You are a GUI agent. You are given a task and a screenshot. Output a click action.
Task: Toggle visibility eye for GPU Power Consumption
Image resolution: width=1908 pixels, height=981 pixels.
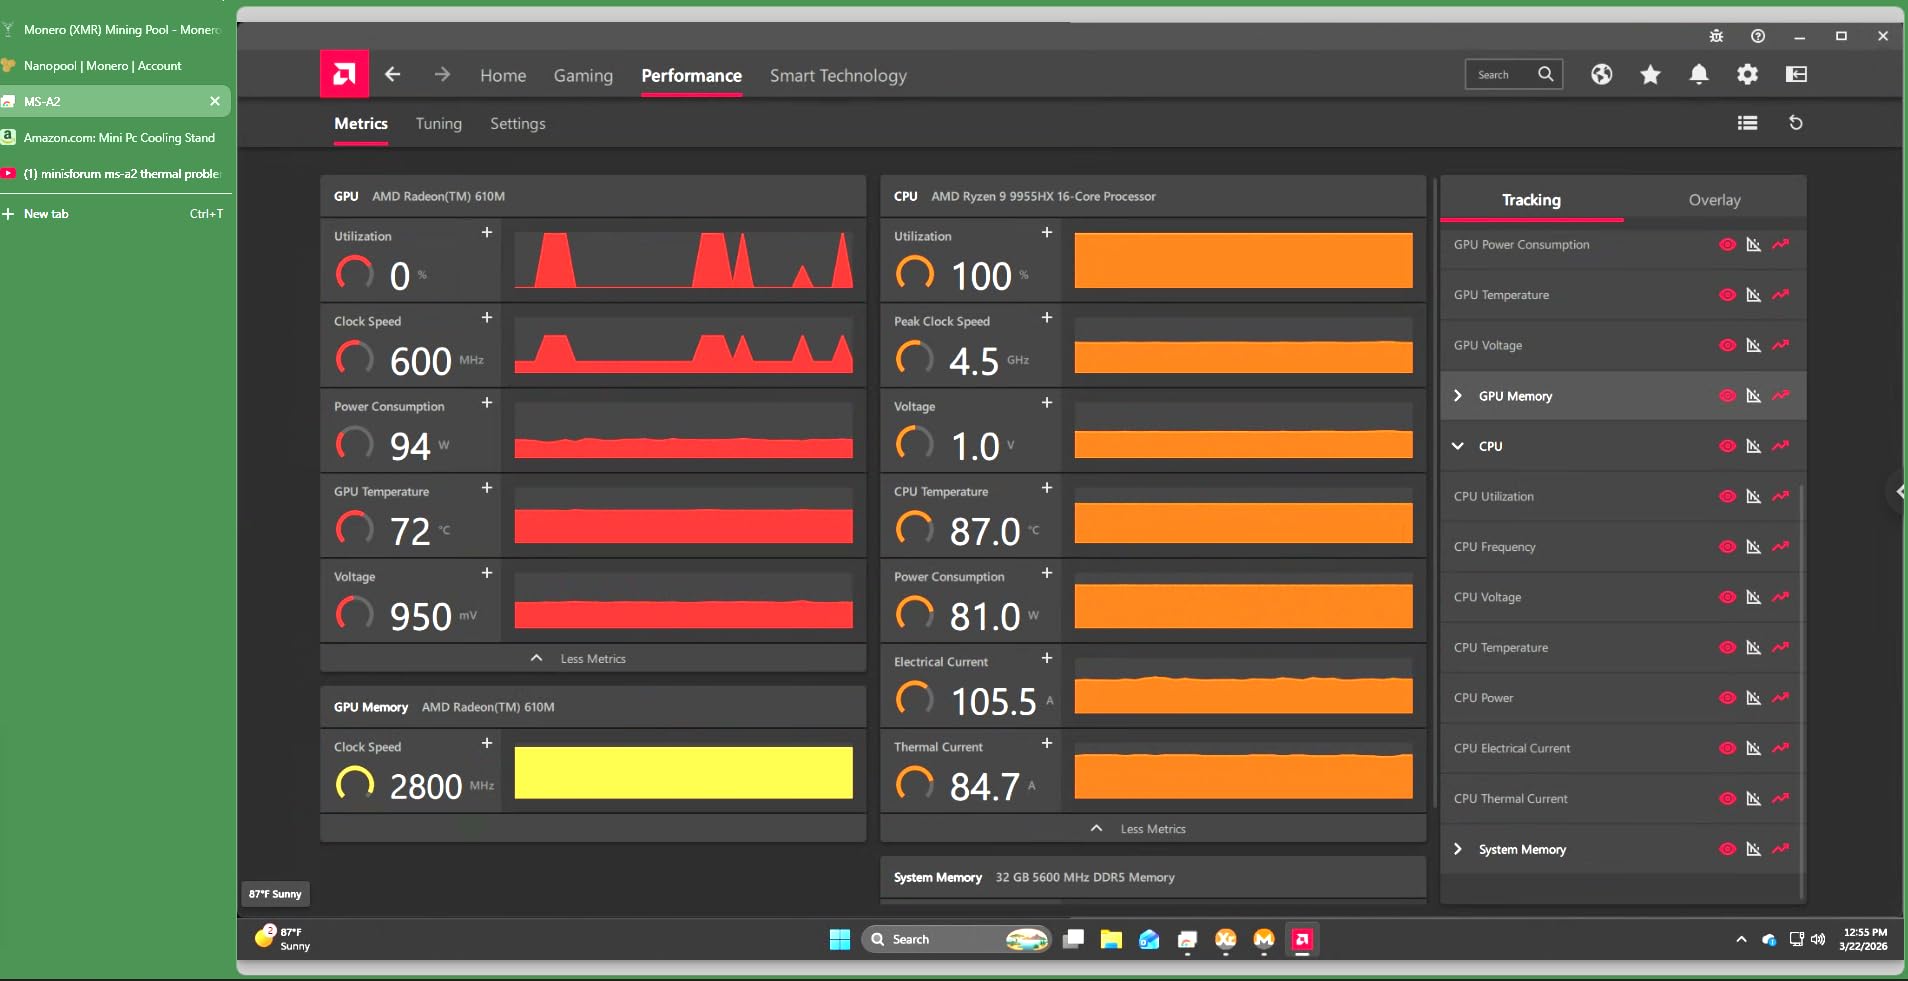coord(1727,245)
